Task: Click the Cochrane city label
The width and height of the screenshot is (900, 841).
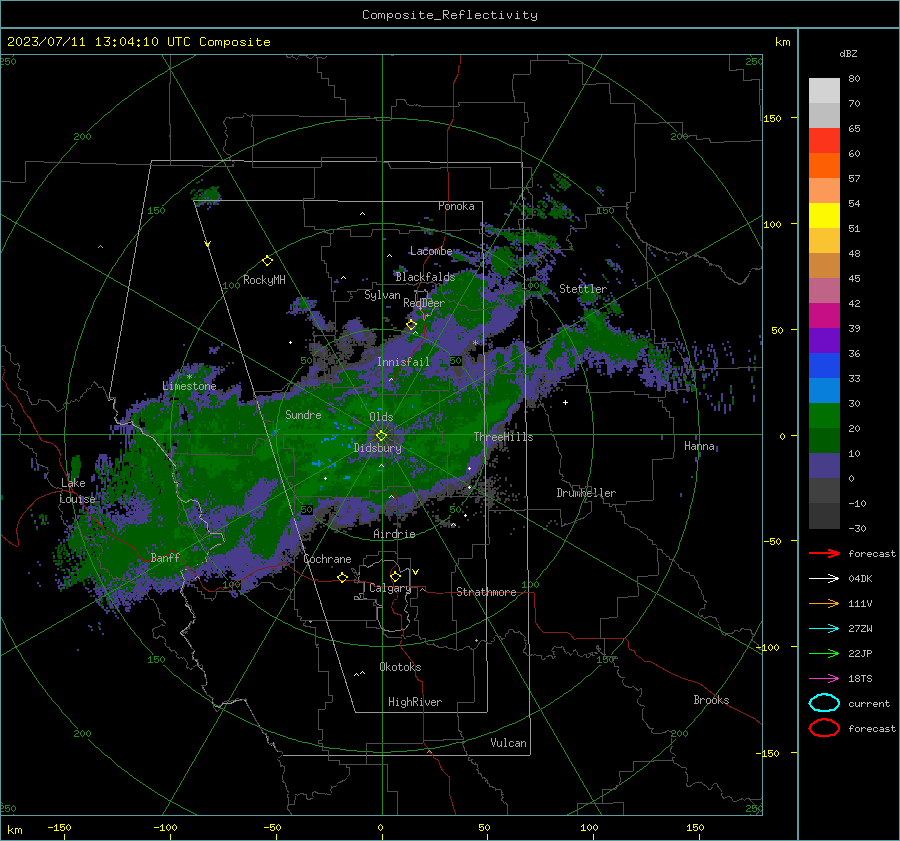Action: [327, 559]
